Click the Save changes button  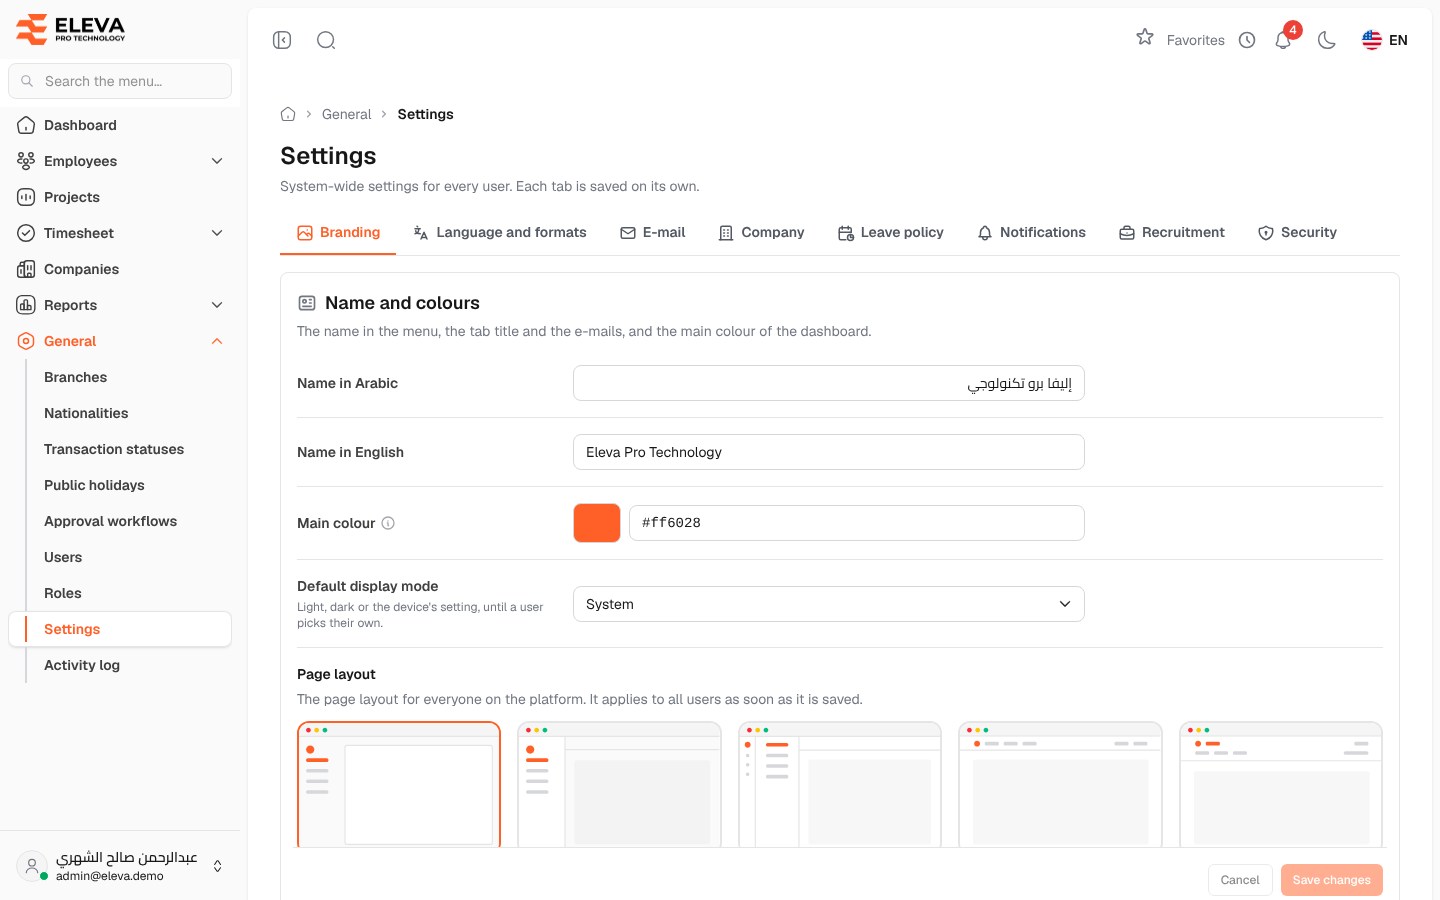pos(1332,880)
